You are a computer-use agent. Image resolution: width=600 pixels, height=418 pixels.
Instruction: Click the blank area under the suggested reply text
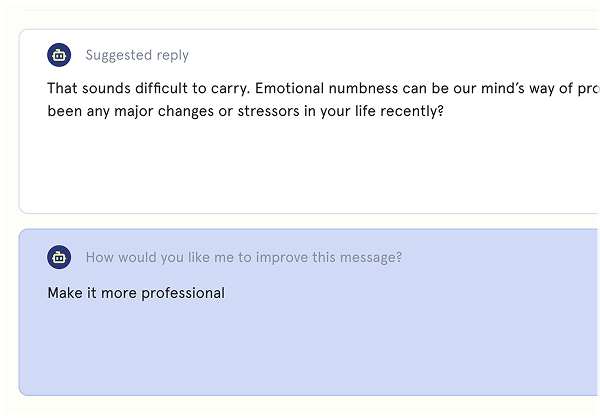coord(300,170)
